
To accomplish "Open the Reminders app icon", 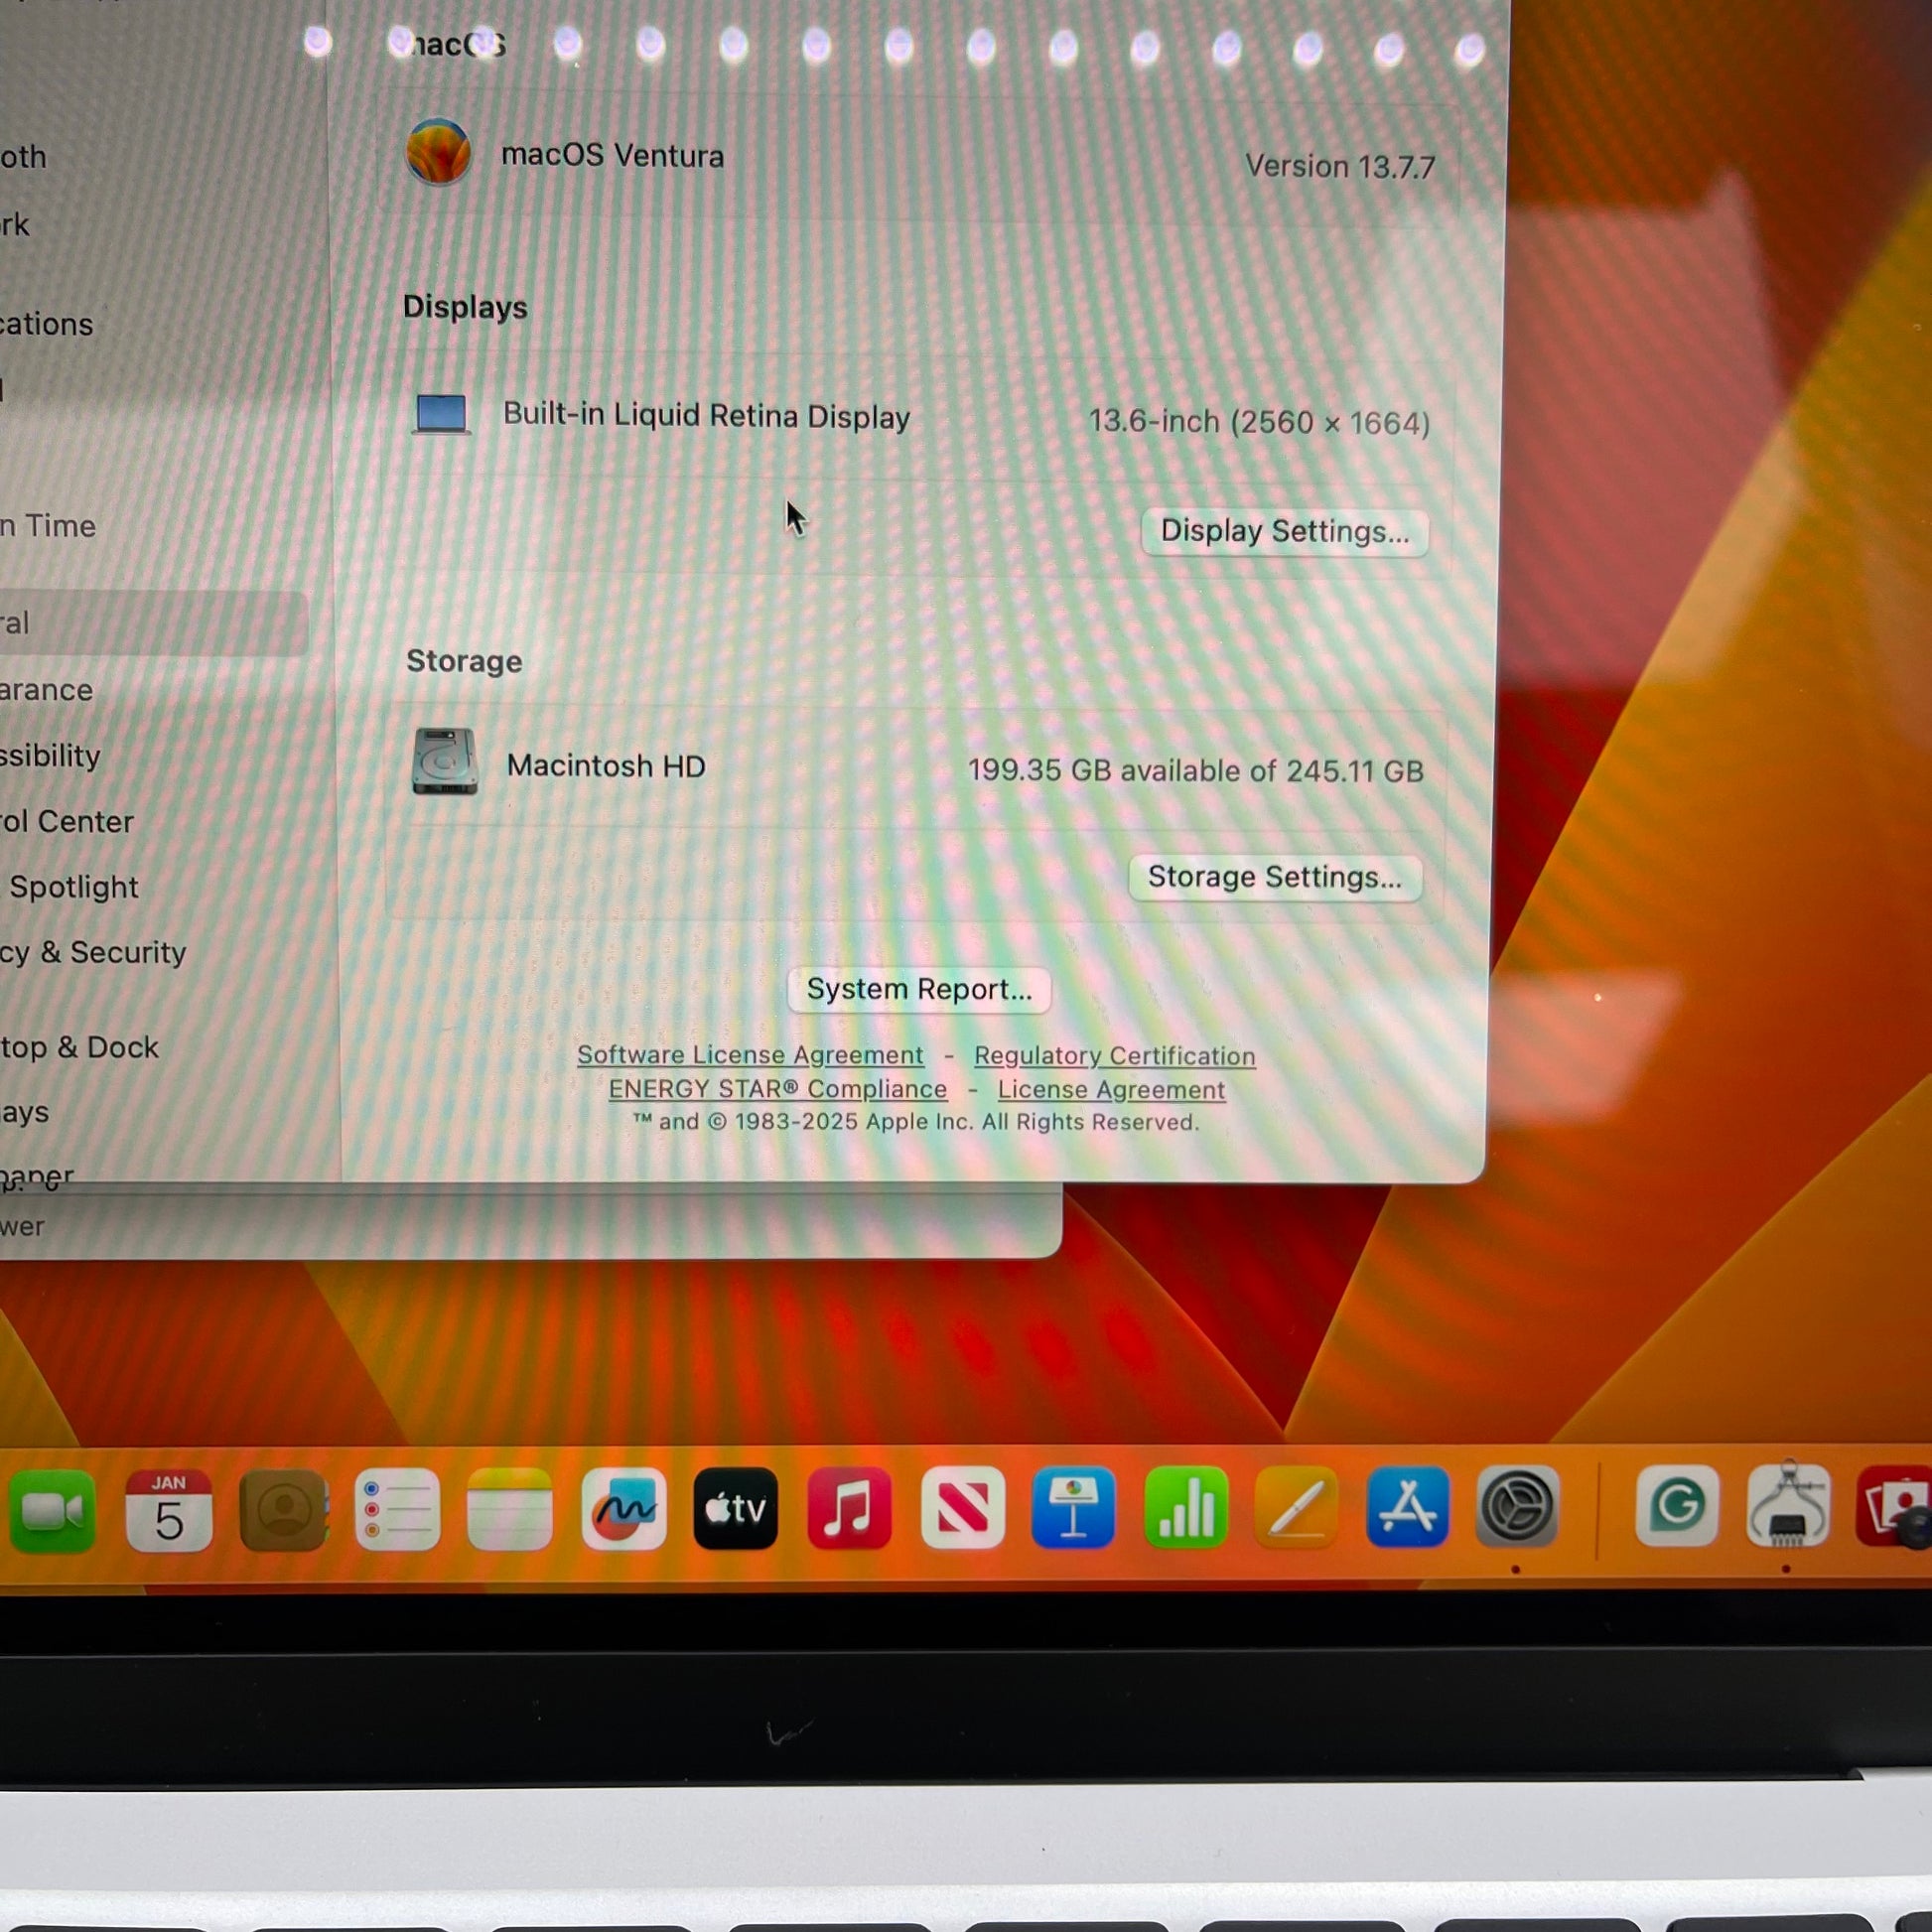I will coord(397,1511).
